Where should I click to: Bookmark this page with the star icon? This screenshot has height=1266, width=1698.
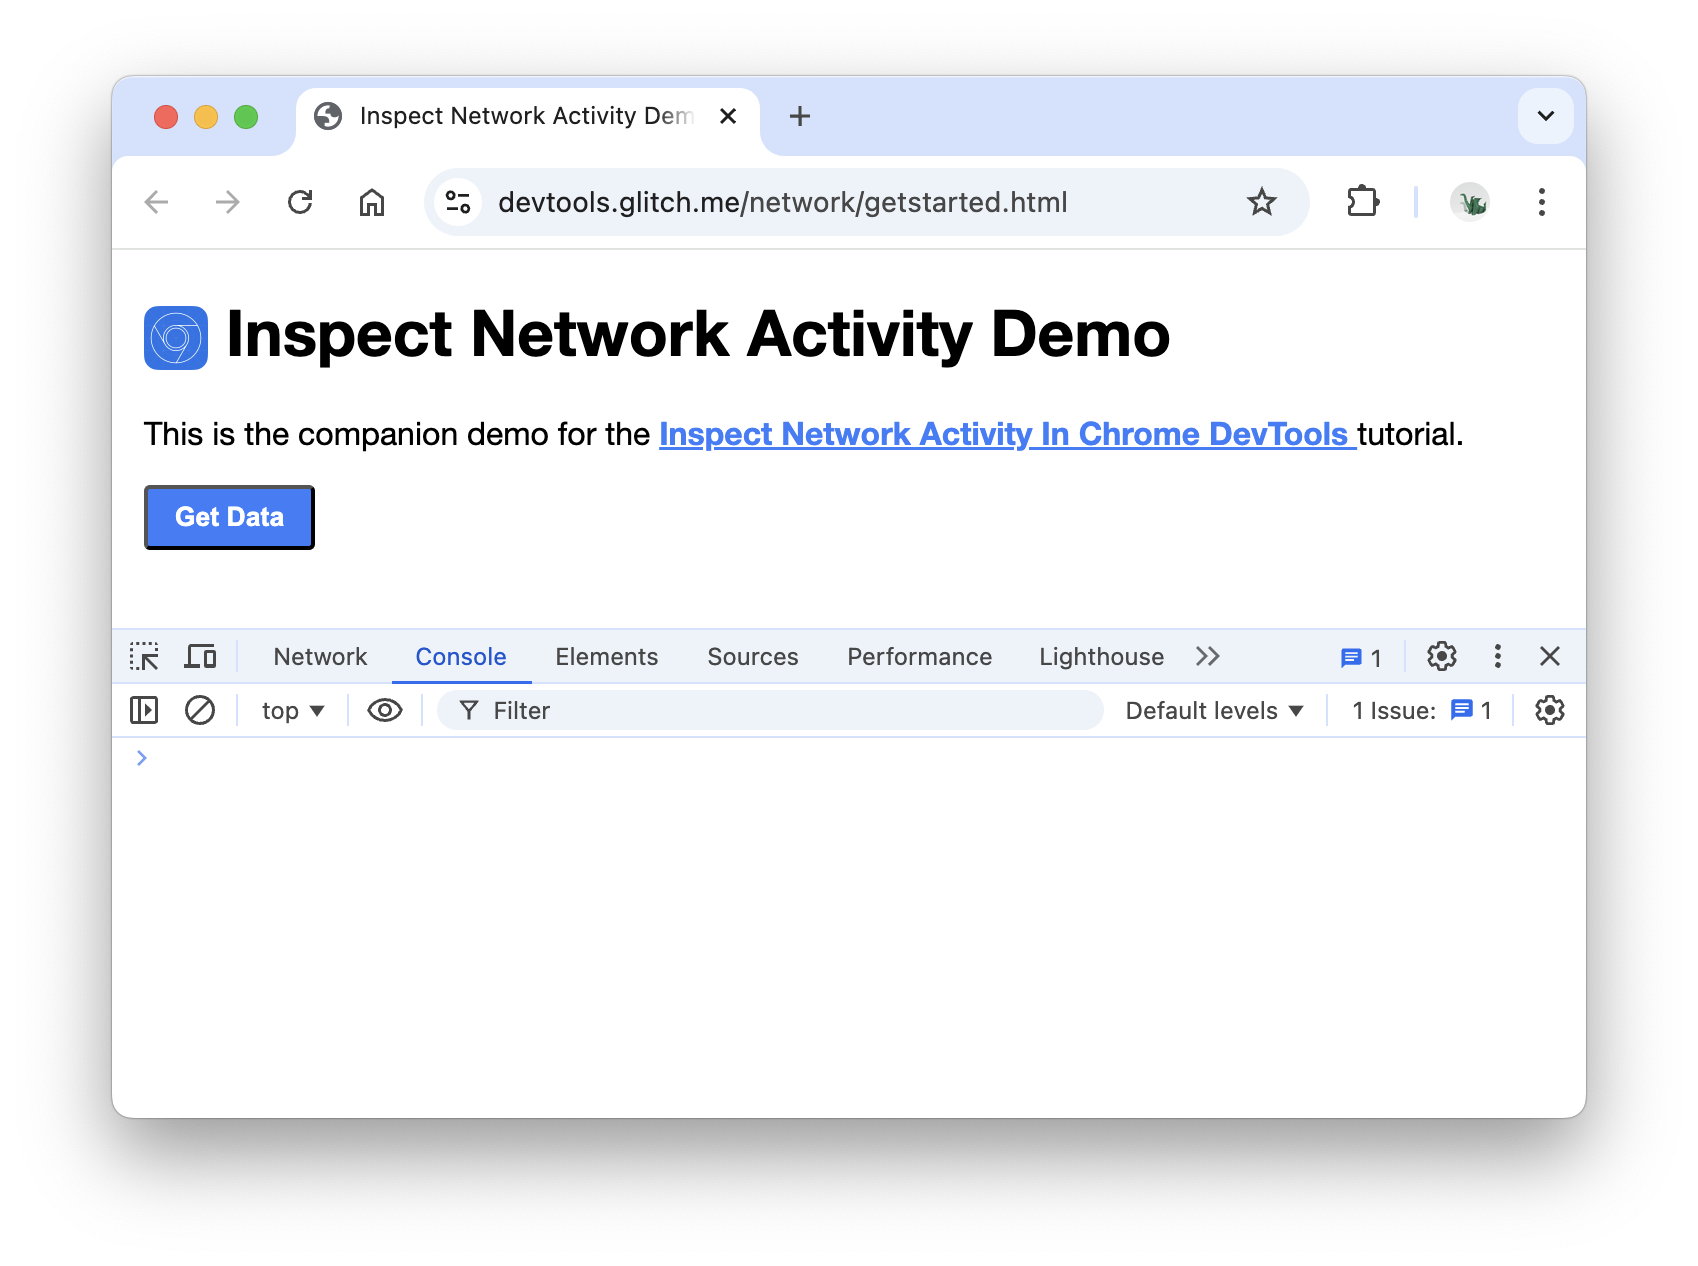(x=1262, y=201)
